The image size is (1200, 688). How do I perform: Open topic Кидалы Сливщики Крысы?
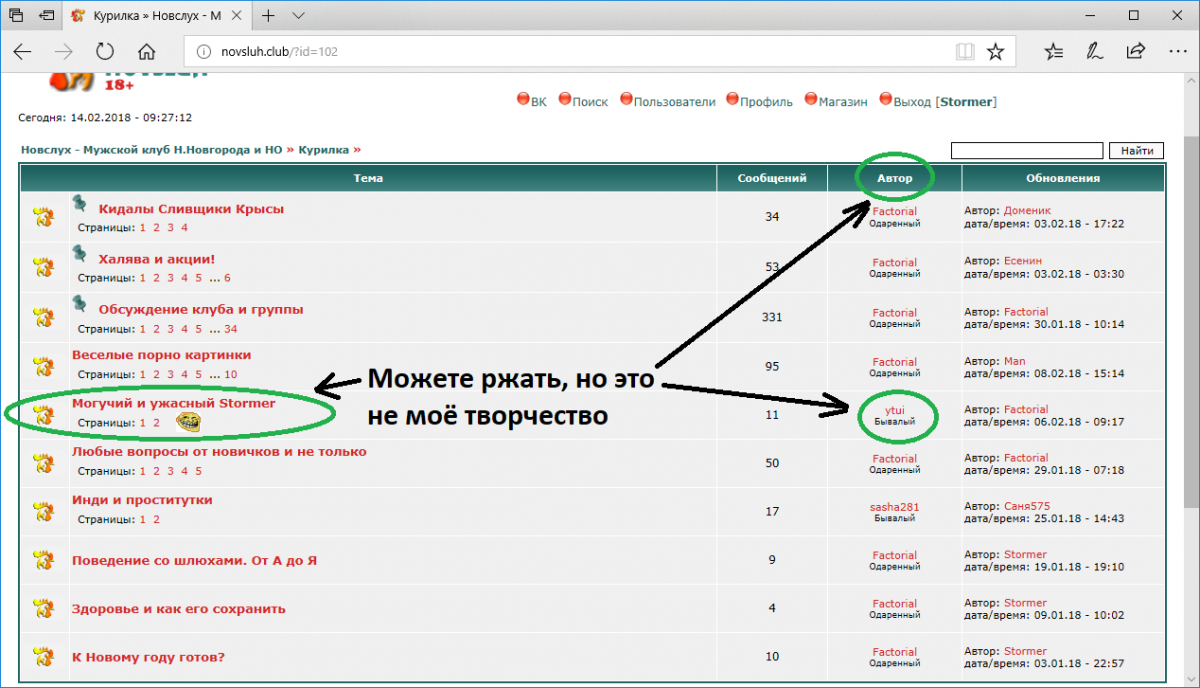[191, 209]
